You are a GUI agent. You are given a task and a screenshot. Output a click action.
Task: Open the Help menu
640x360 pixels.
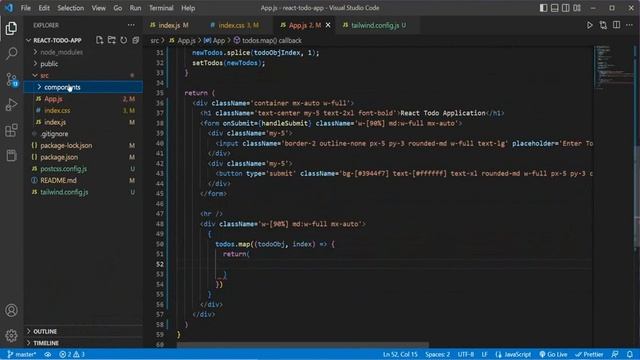click(x=188, y=8)
